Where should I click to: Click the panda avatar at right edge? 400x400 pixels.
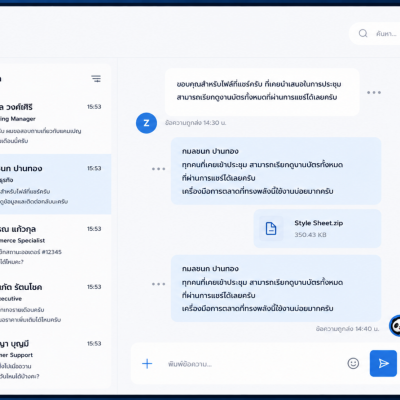[395, 326]
